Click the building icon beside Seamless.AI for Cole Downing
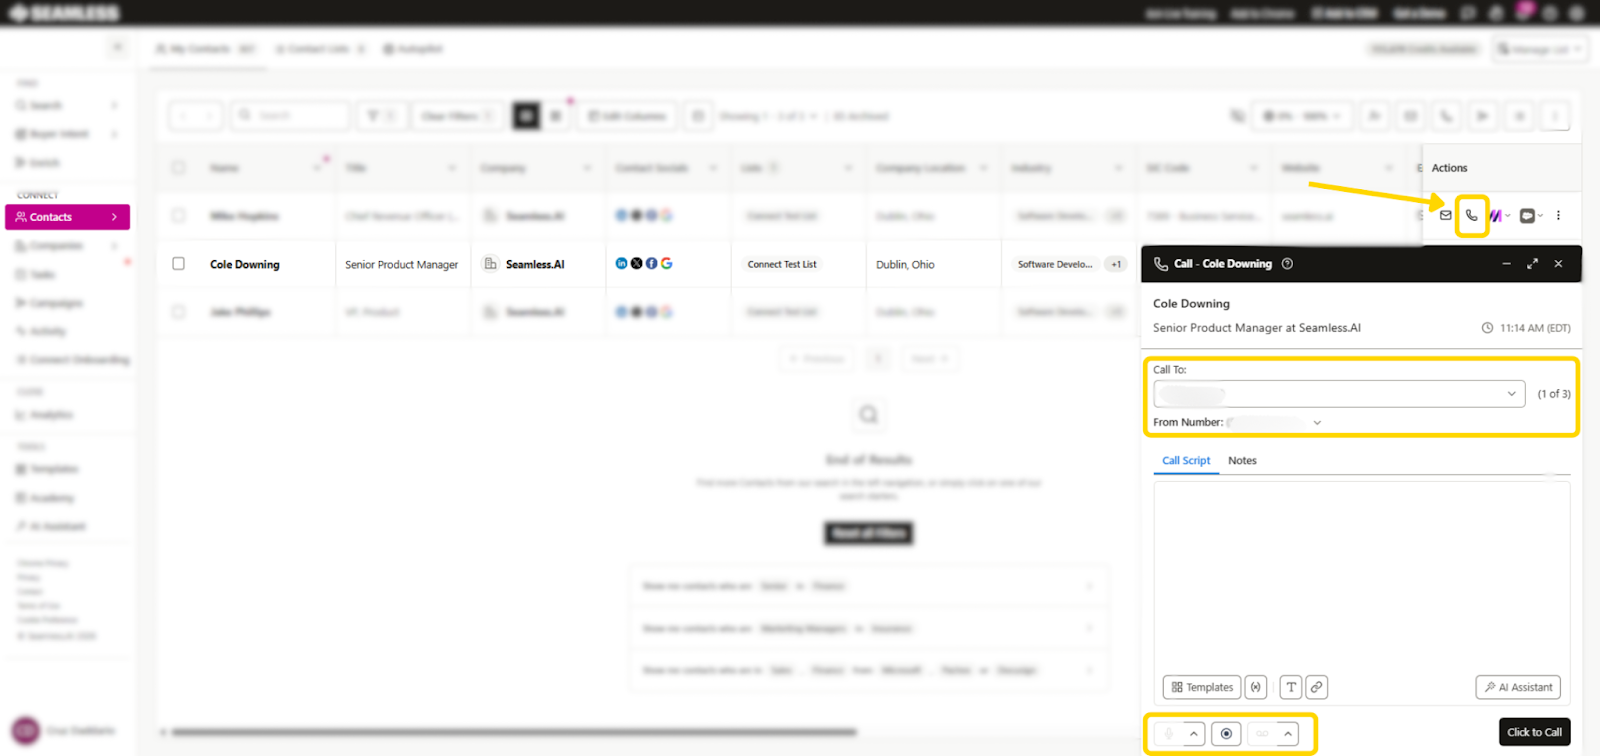The image size is (1600, 756). pos(490,264)
